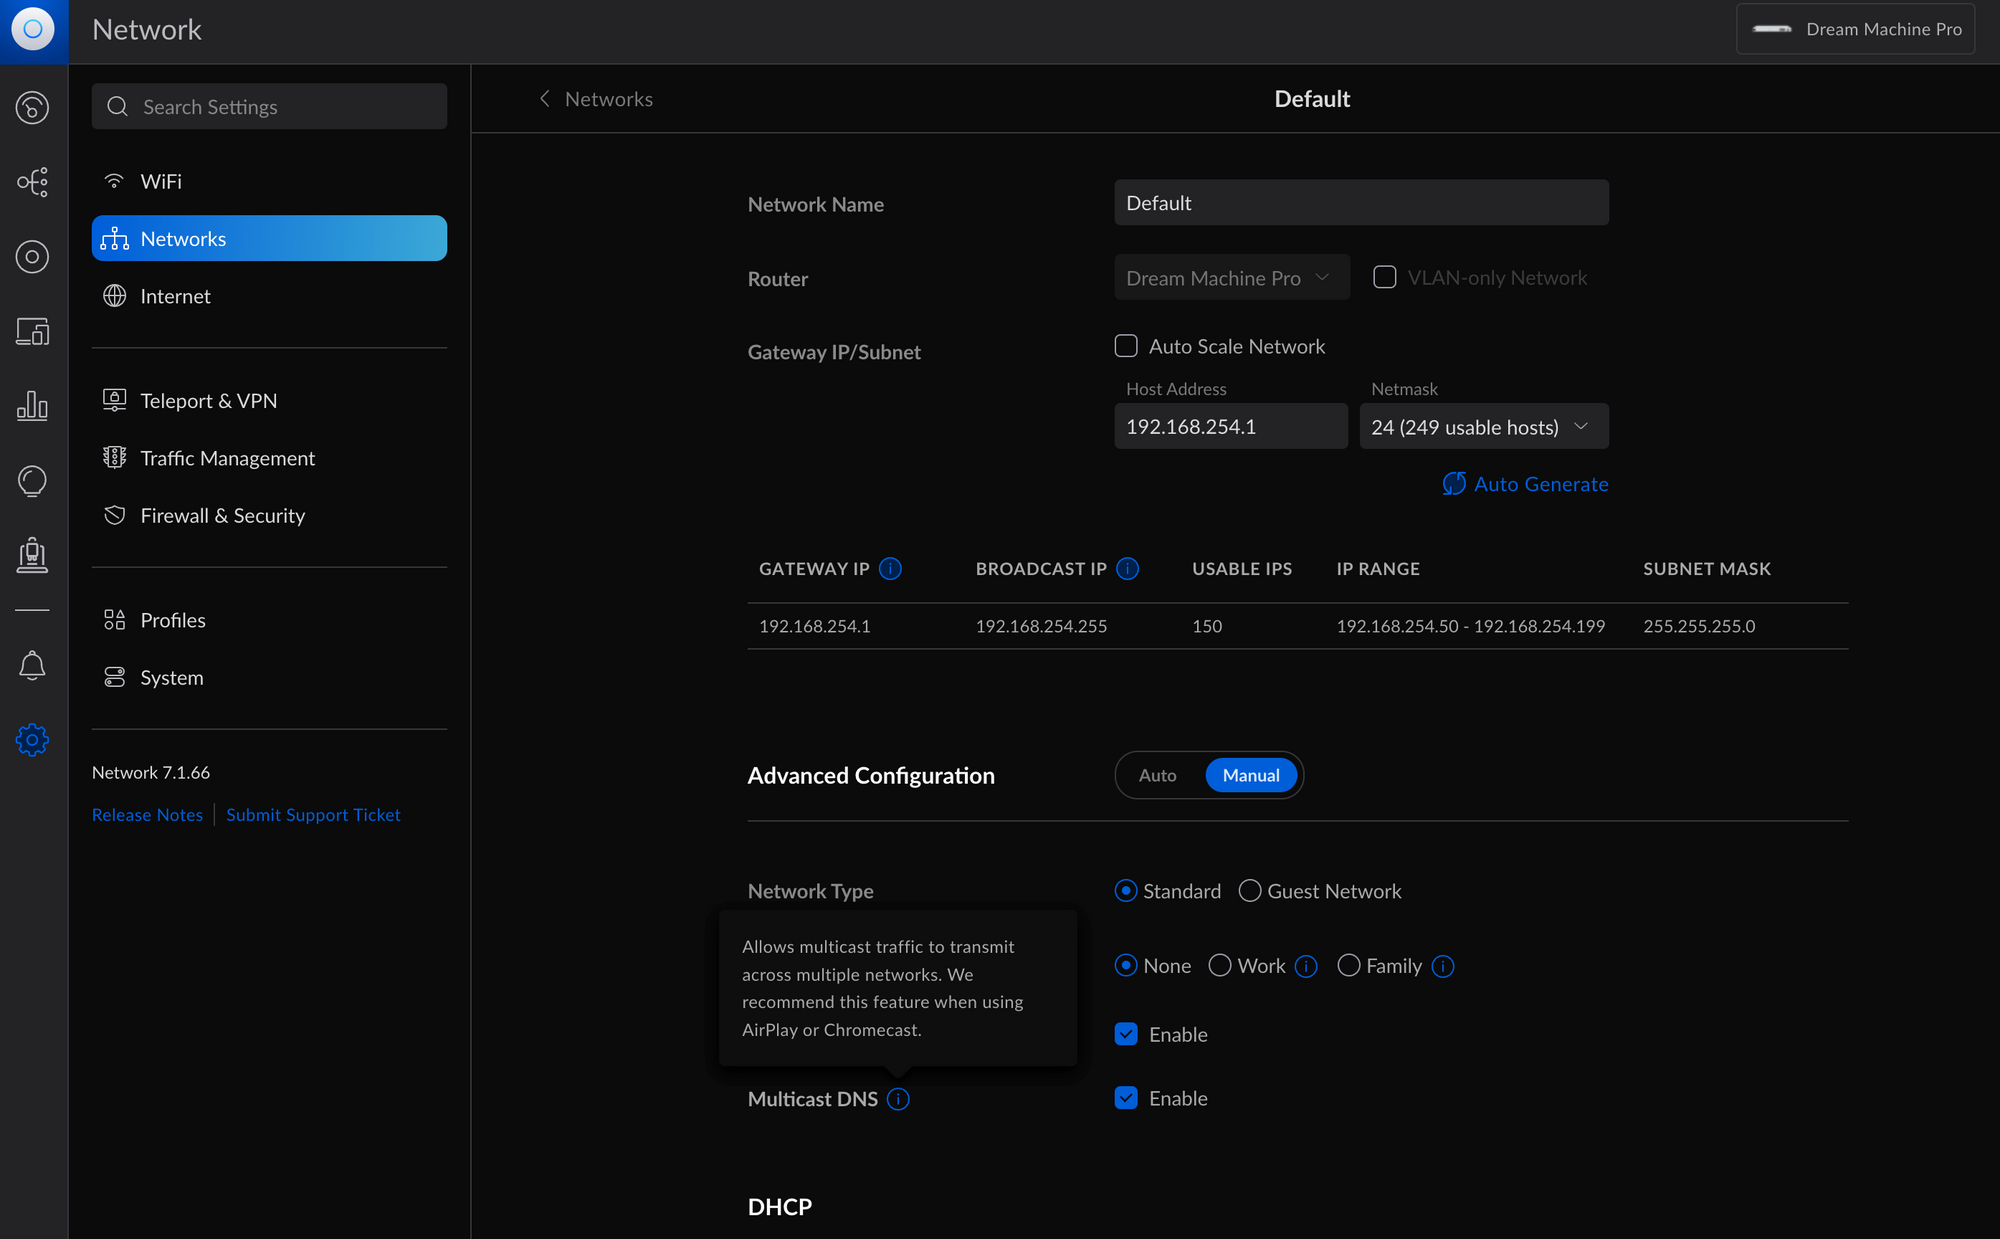Enable Multicast DNS checkbox
The width and height of the screenshot is (2000, 1239).
point(1127,1098)
